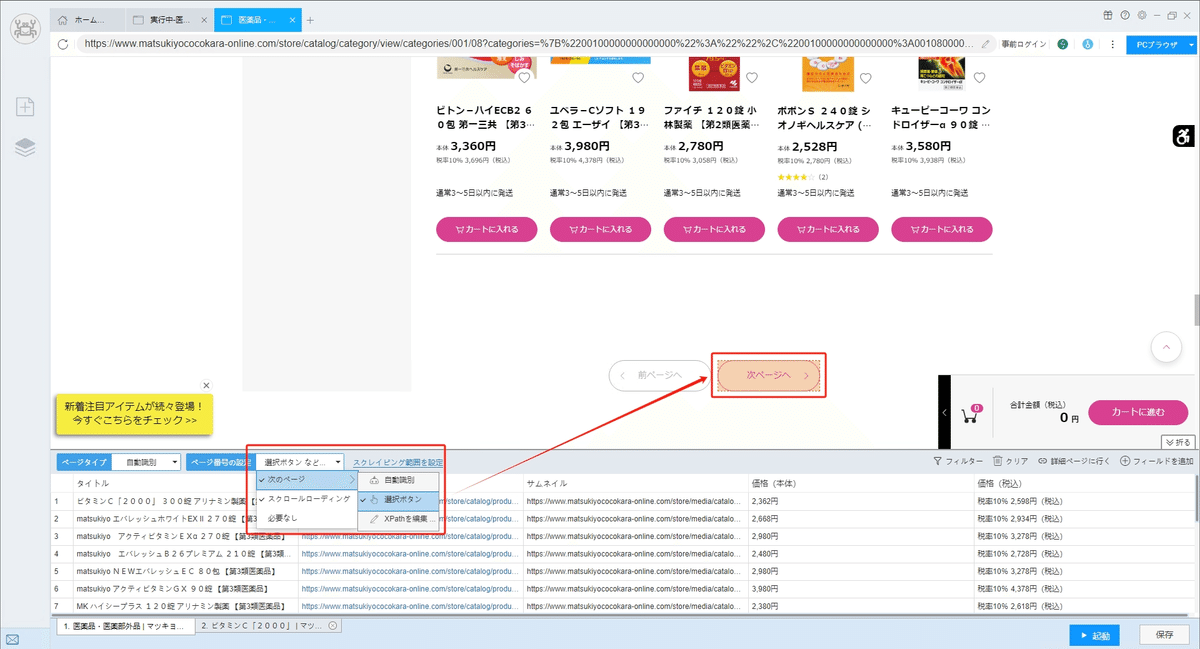Open the settings gear in title bar
Image resolution: width=1200 pixels, height=649 pixels.
click(1141, 15)
